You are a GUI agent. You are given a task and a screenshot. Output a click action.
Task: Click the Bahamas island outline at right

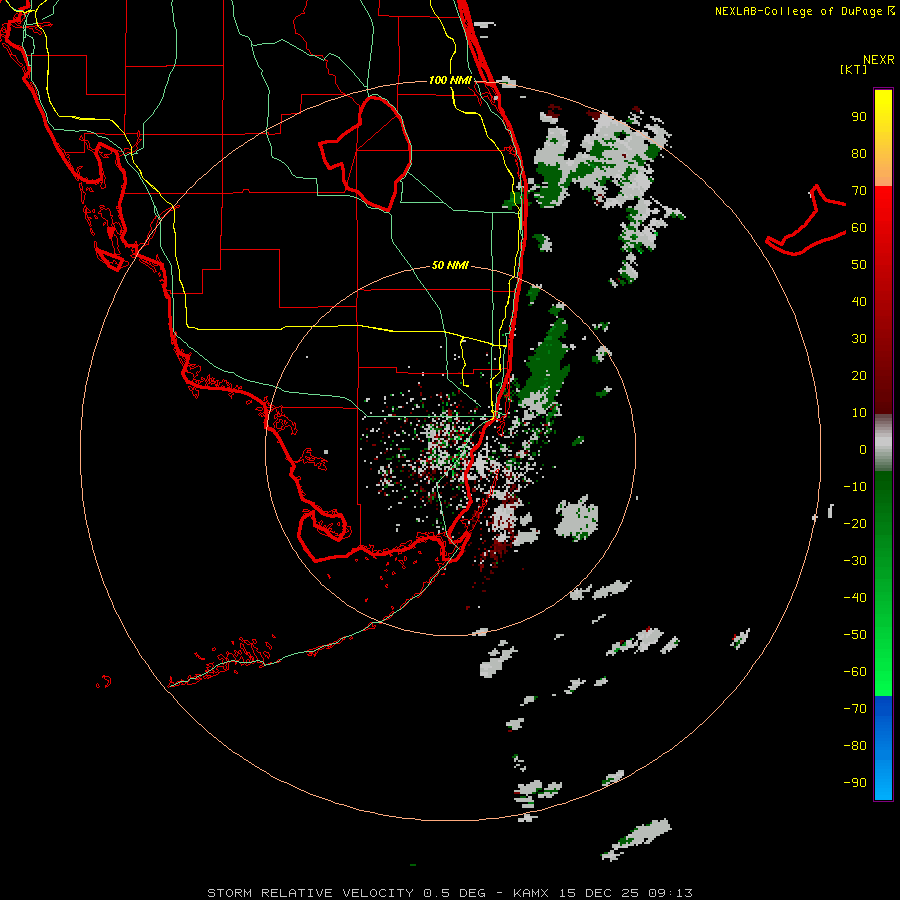(x=806, y=220)
